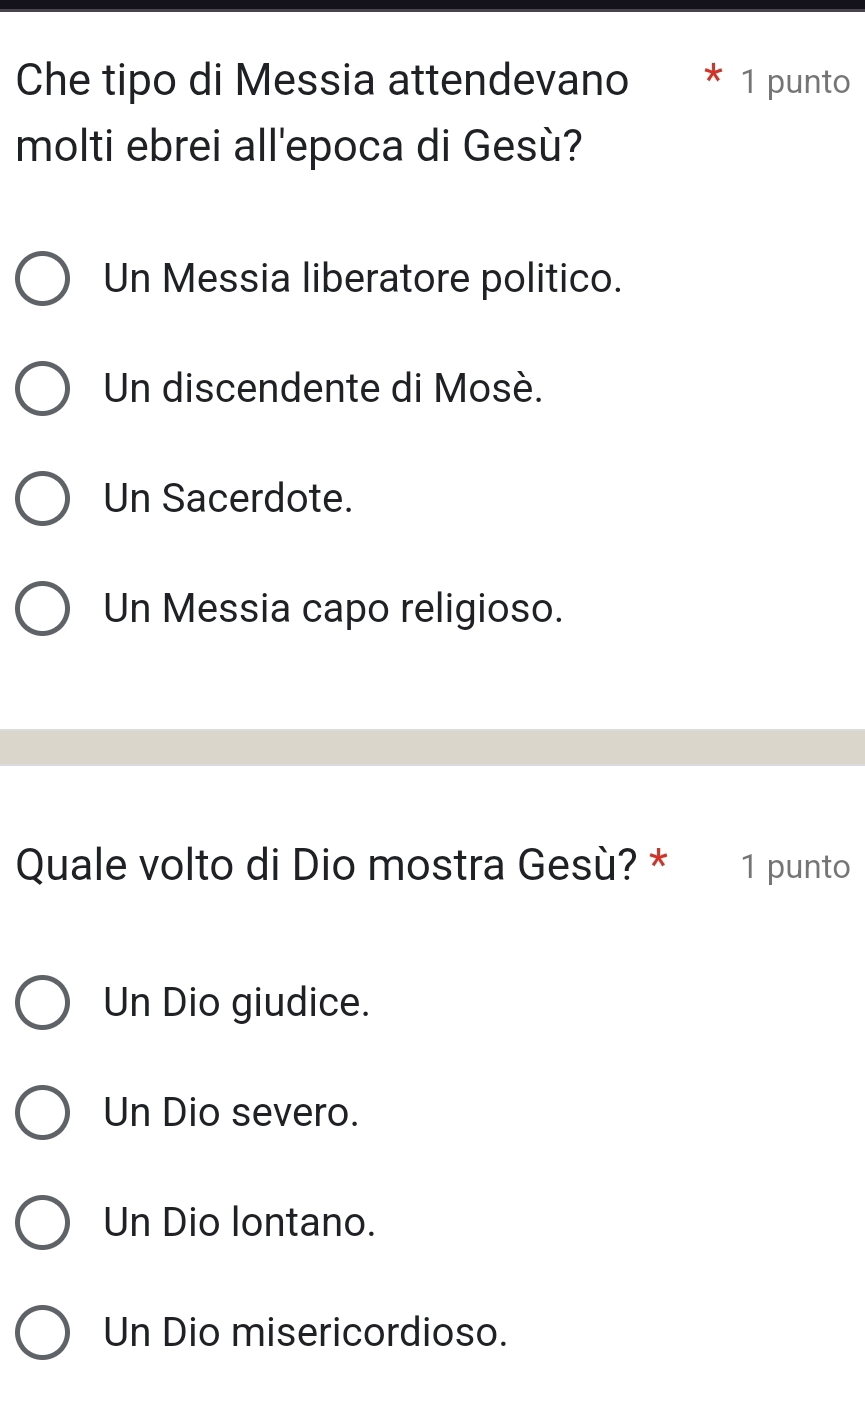Select the 'Un Messia liberatore politico' radio button
This screenshot has height=1415, width=865.
click(x=43, y=279)
